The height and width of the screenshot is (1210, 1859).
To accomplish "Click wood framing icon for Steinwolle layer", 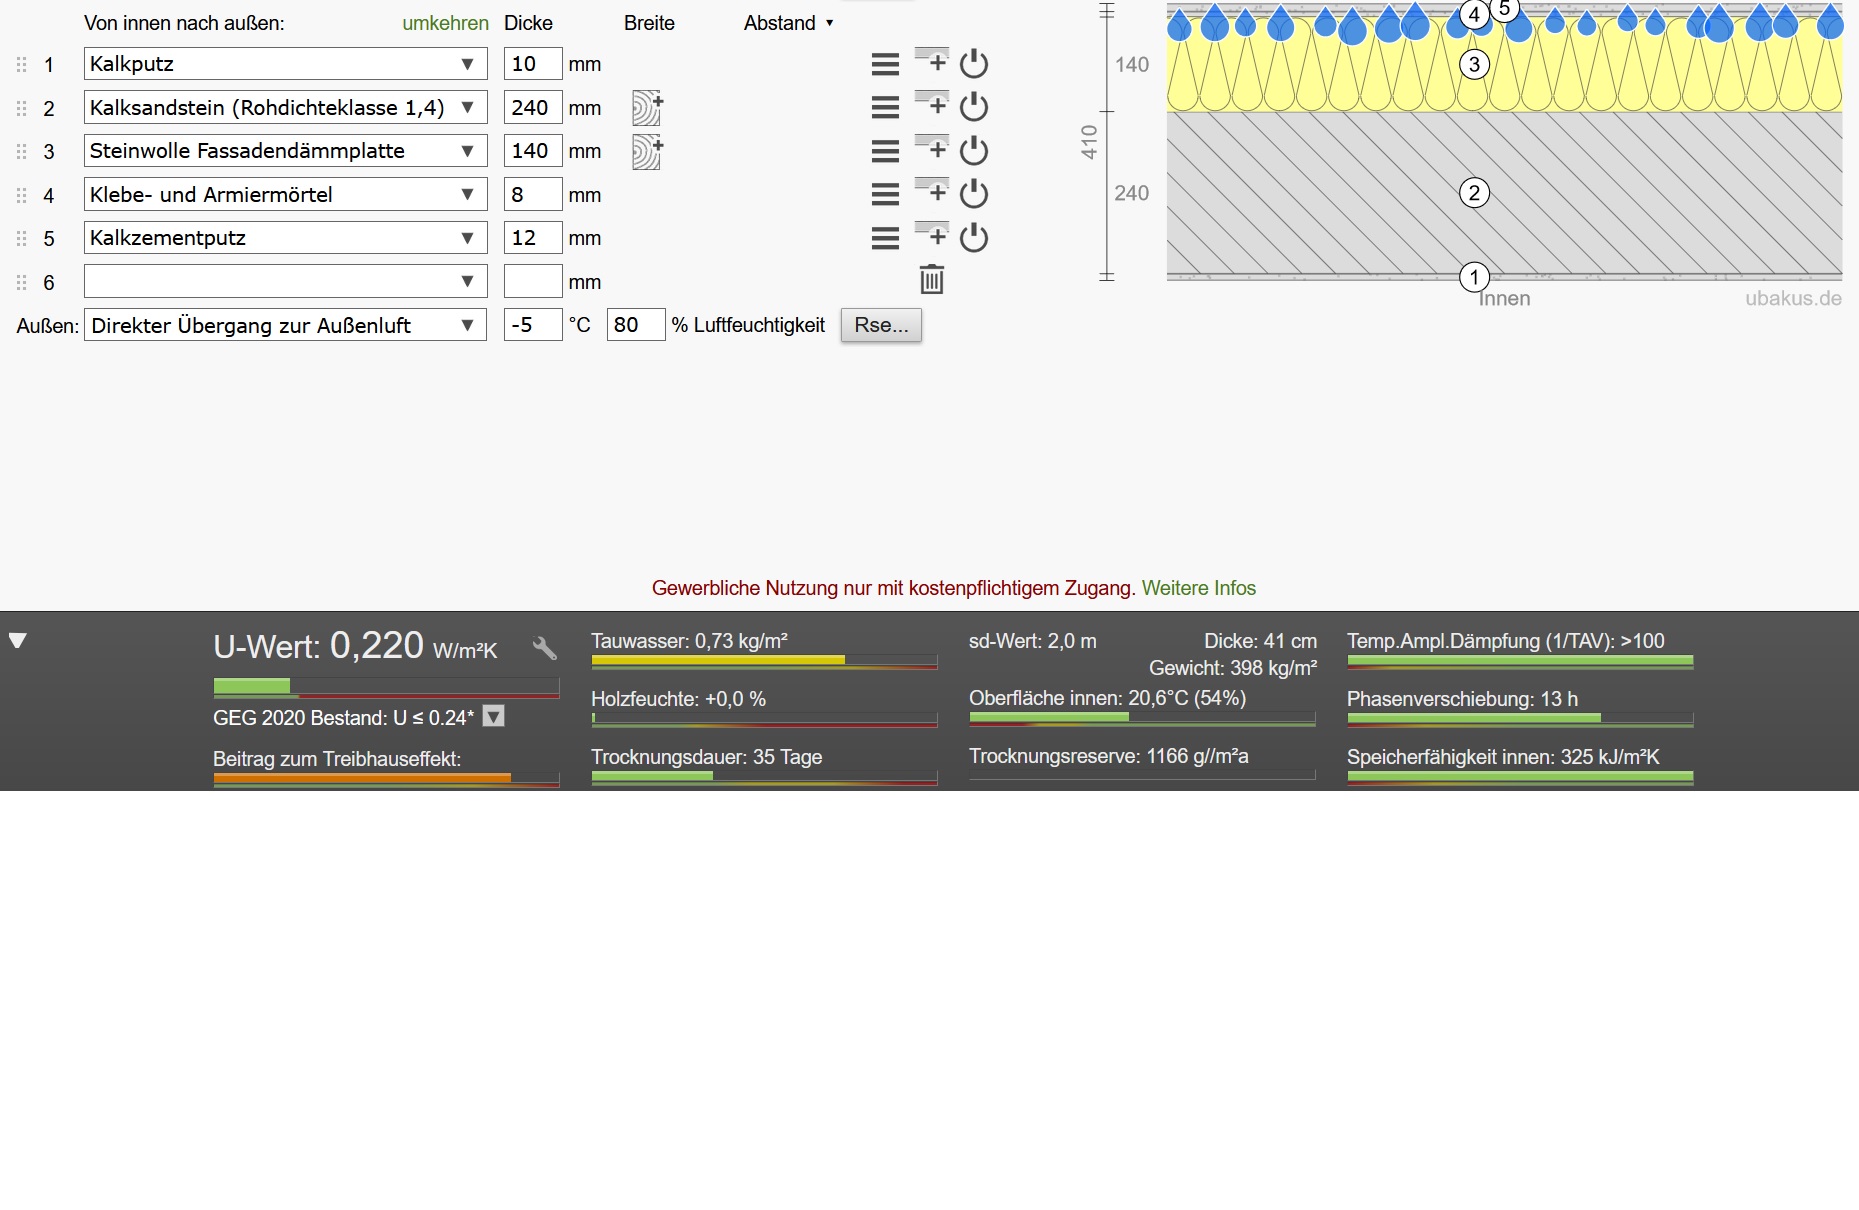I will (x=647, y=152).
